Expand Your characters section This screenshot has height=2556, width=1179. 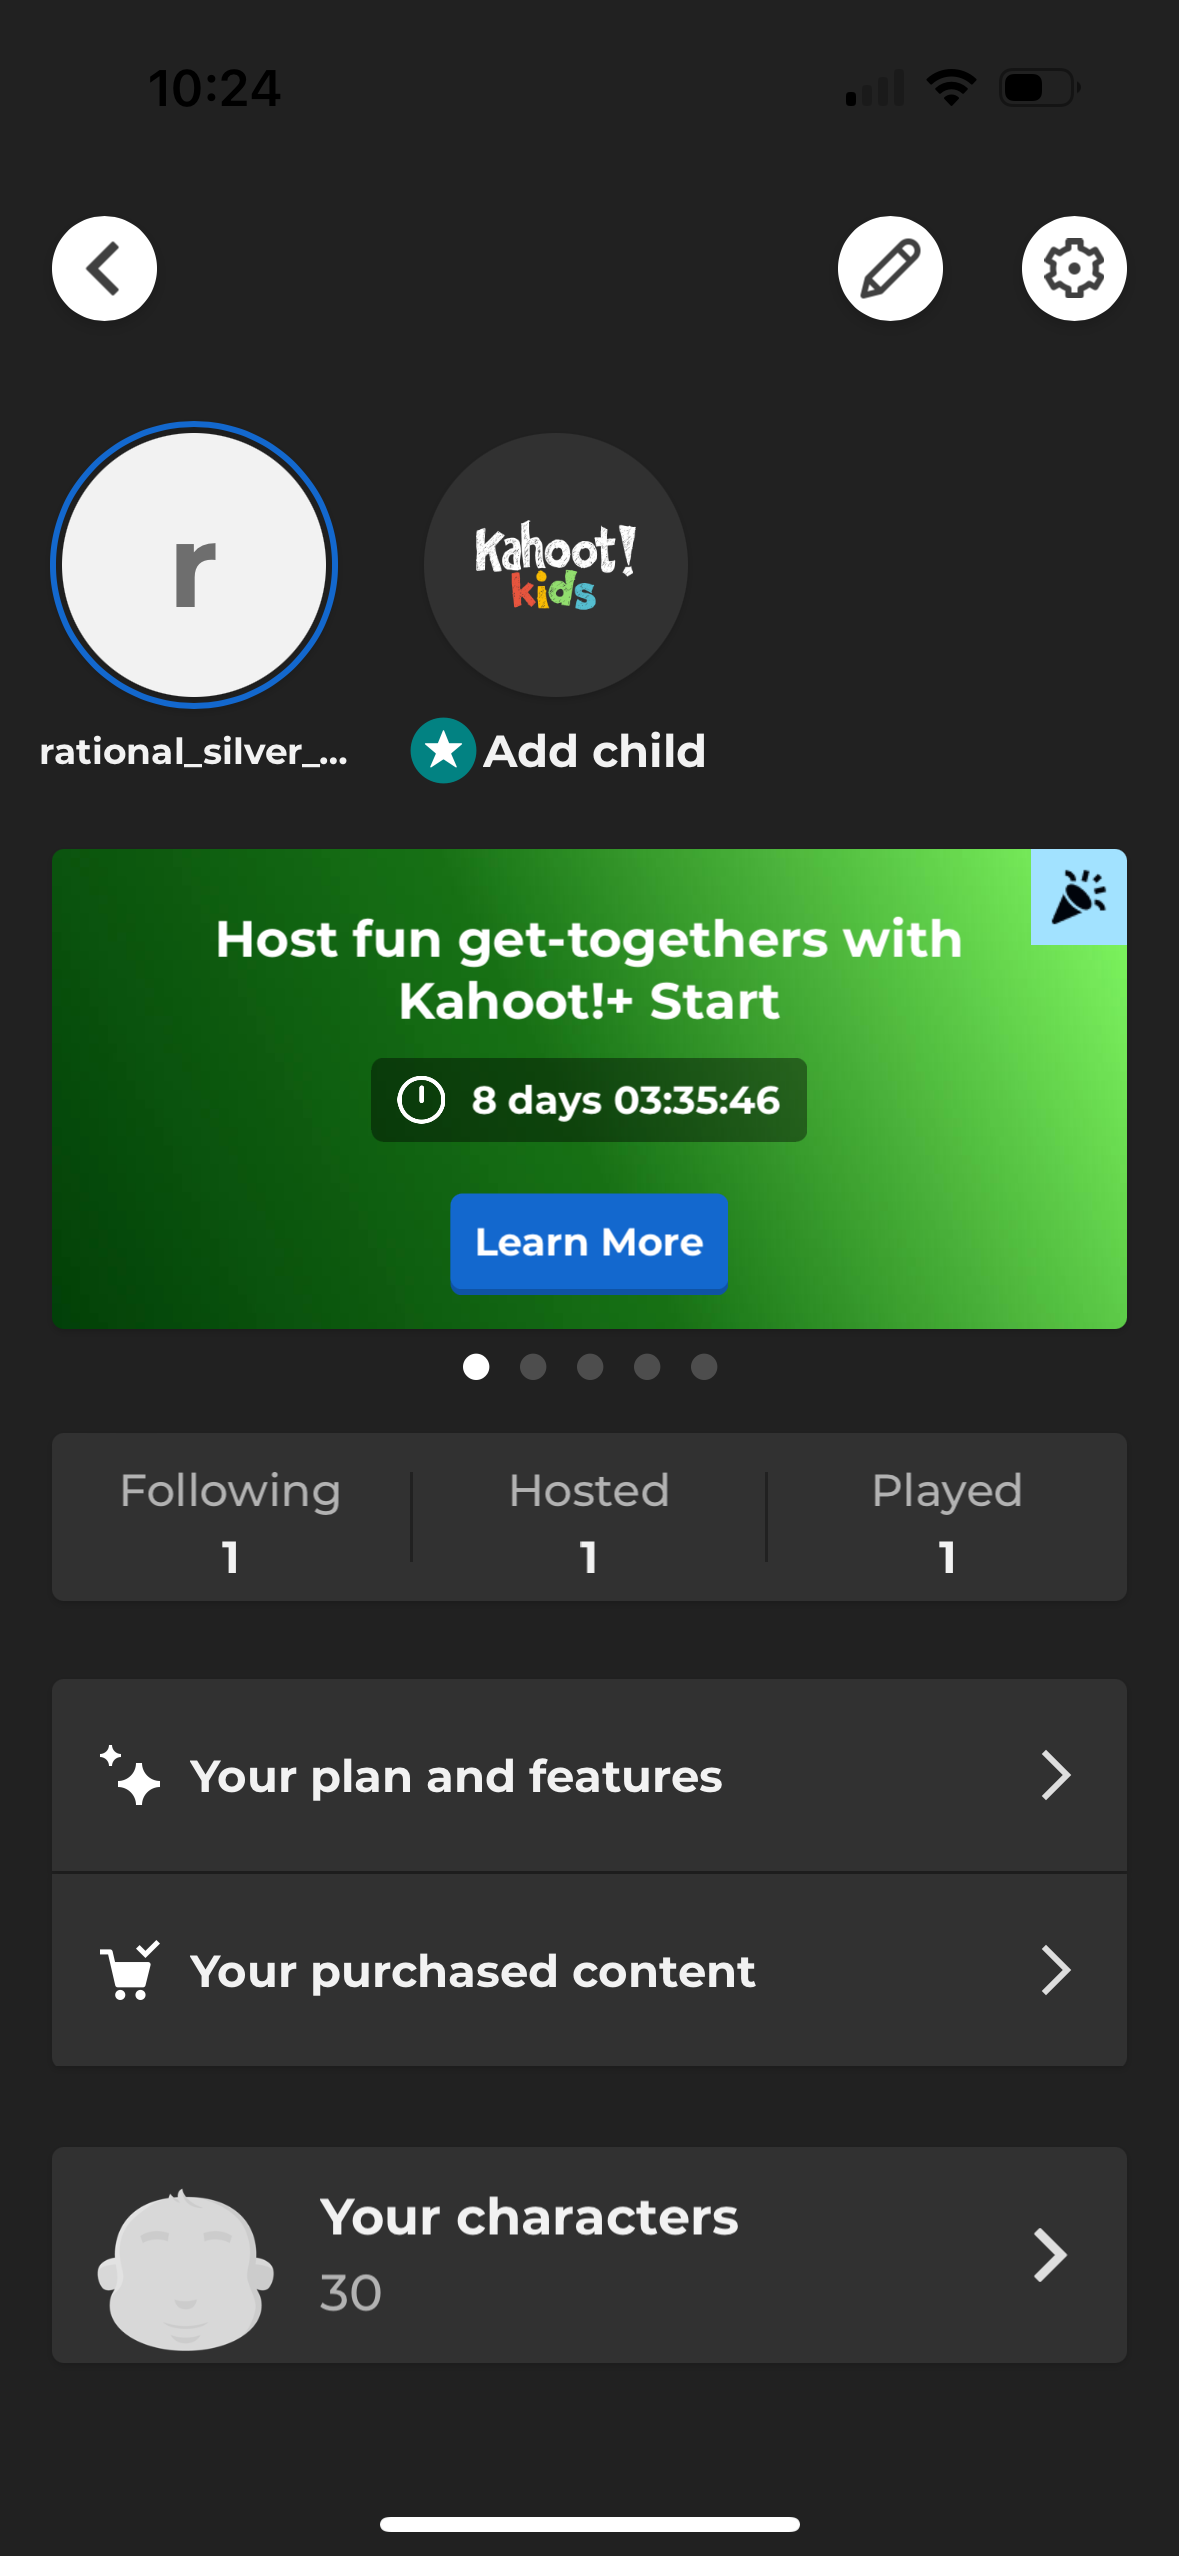tap(589, 2255)
